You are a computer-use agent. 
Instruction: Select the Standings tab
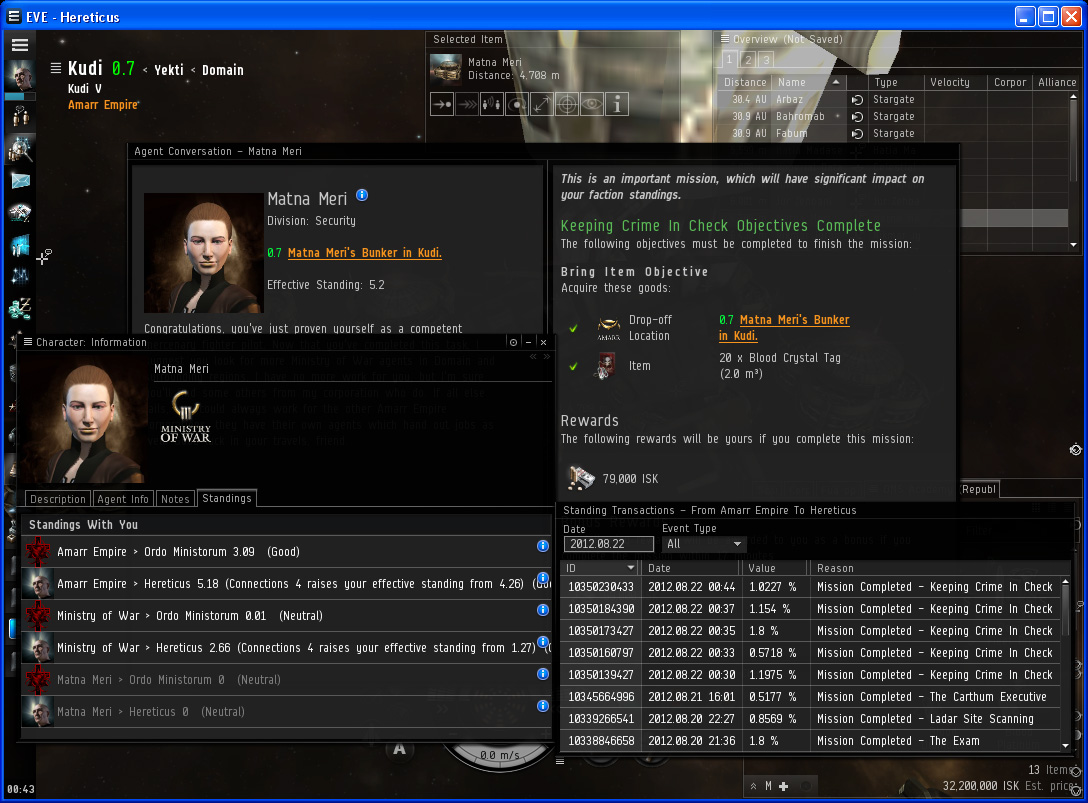tap(227, 498)
